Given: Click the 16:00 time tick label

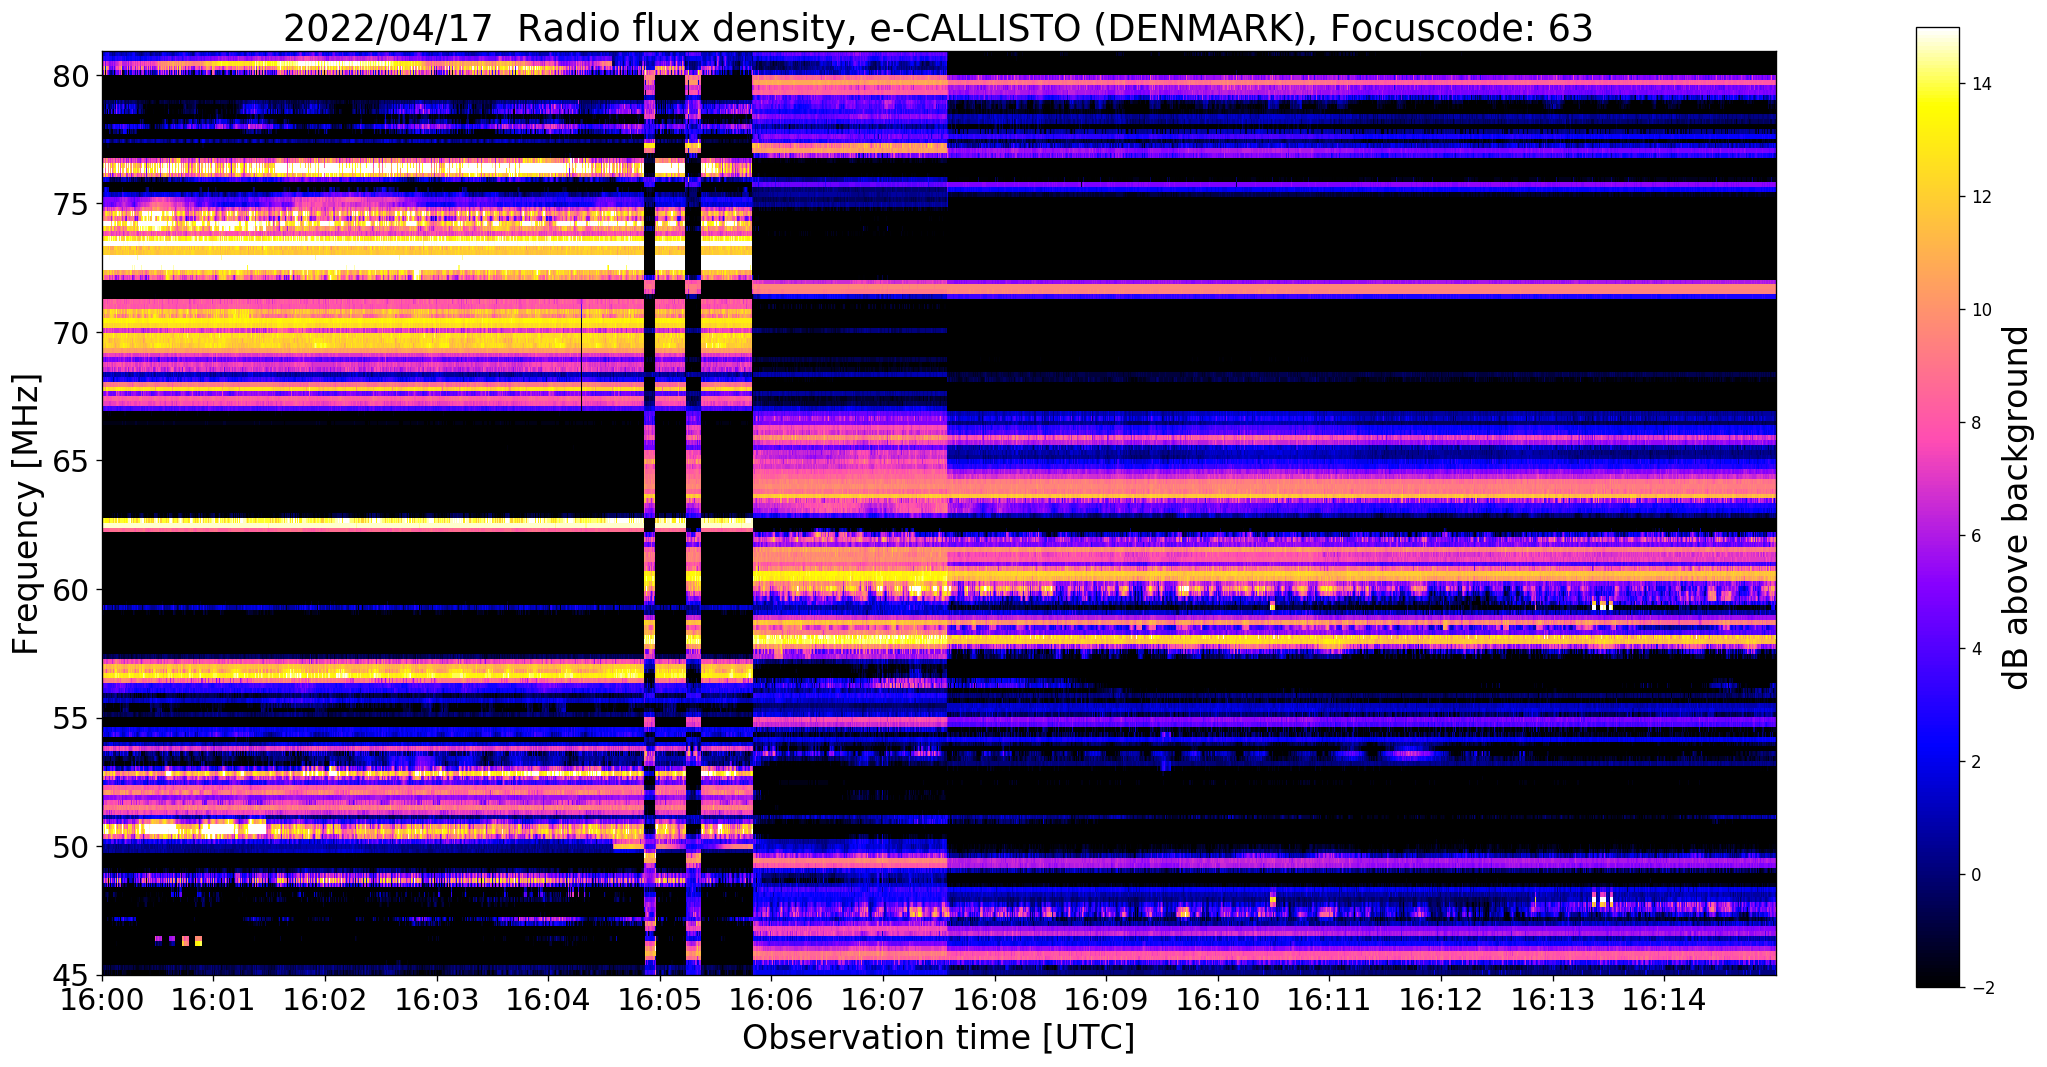Looking at the screenshot, I should (x=102, y=999).
